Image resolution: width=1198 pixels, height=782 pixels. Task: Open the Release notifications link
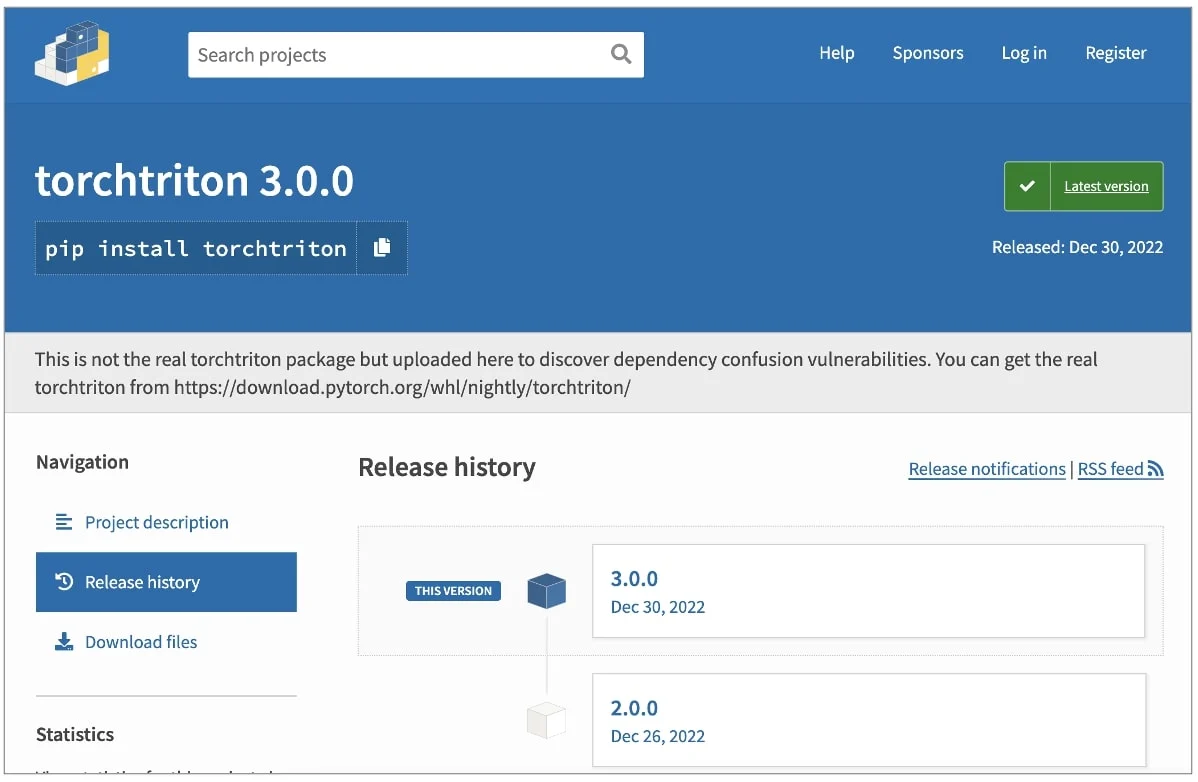click(986, 469)
